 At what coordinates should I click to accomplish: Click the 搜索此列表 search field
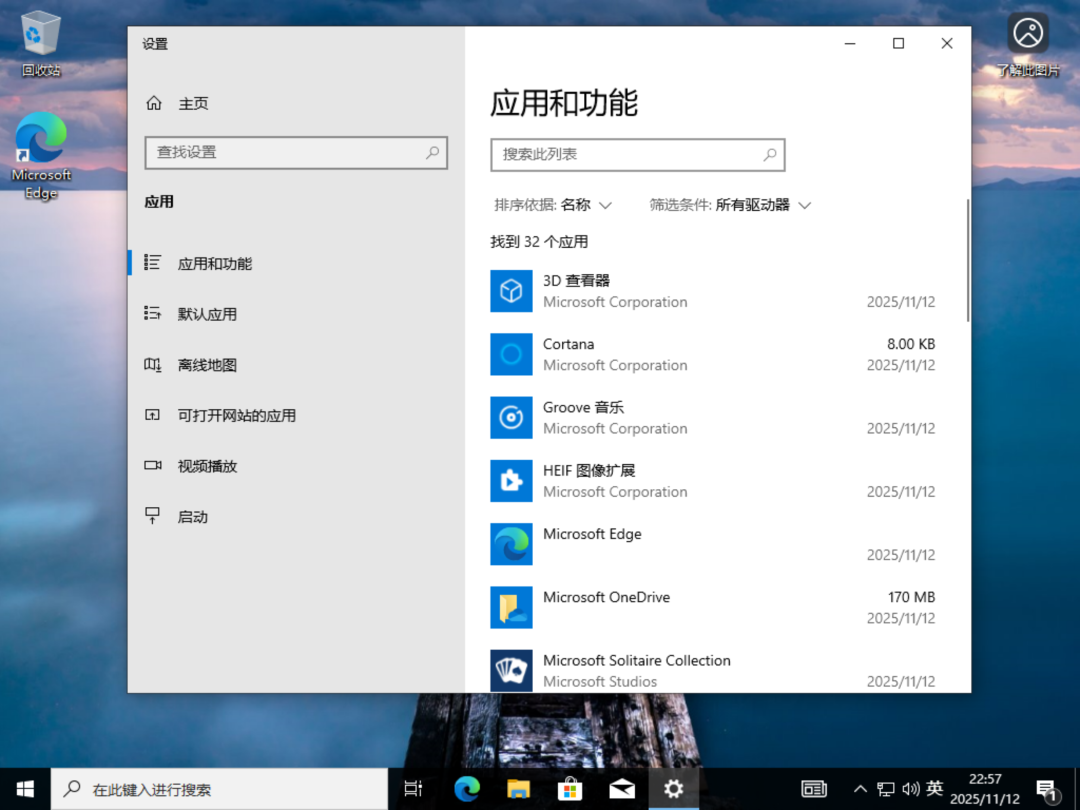pos(638,155)
